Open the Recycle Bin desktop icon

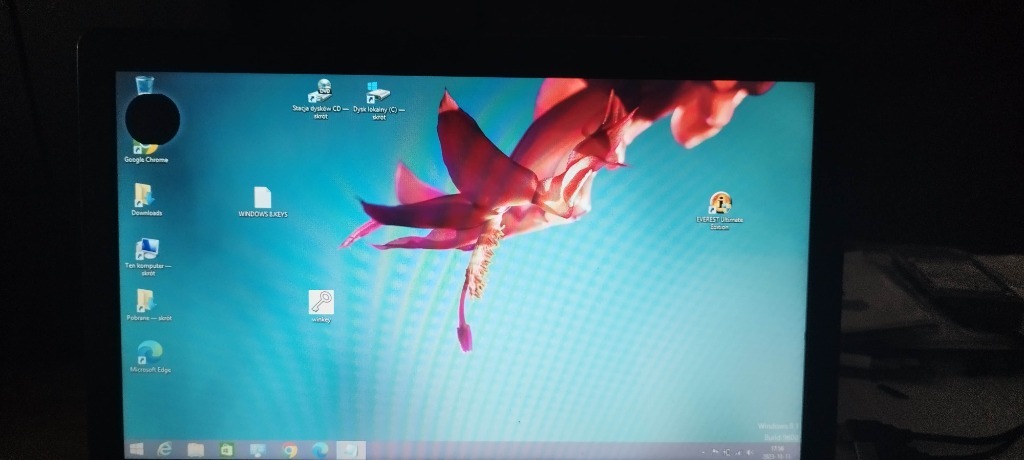coord(144,85)
